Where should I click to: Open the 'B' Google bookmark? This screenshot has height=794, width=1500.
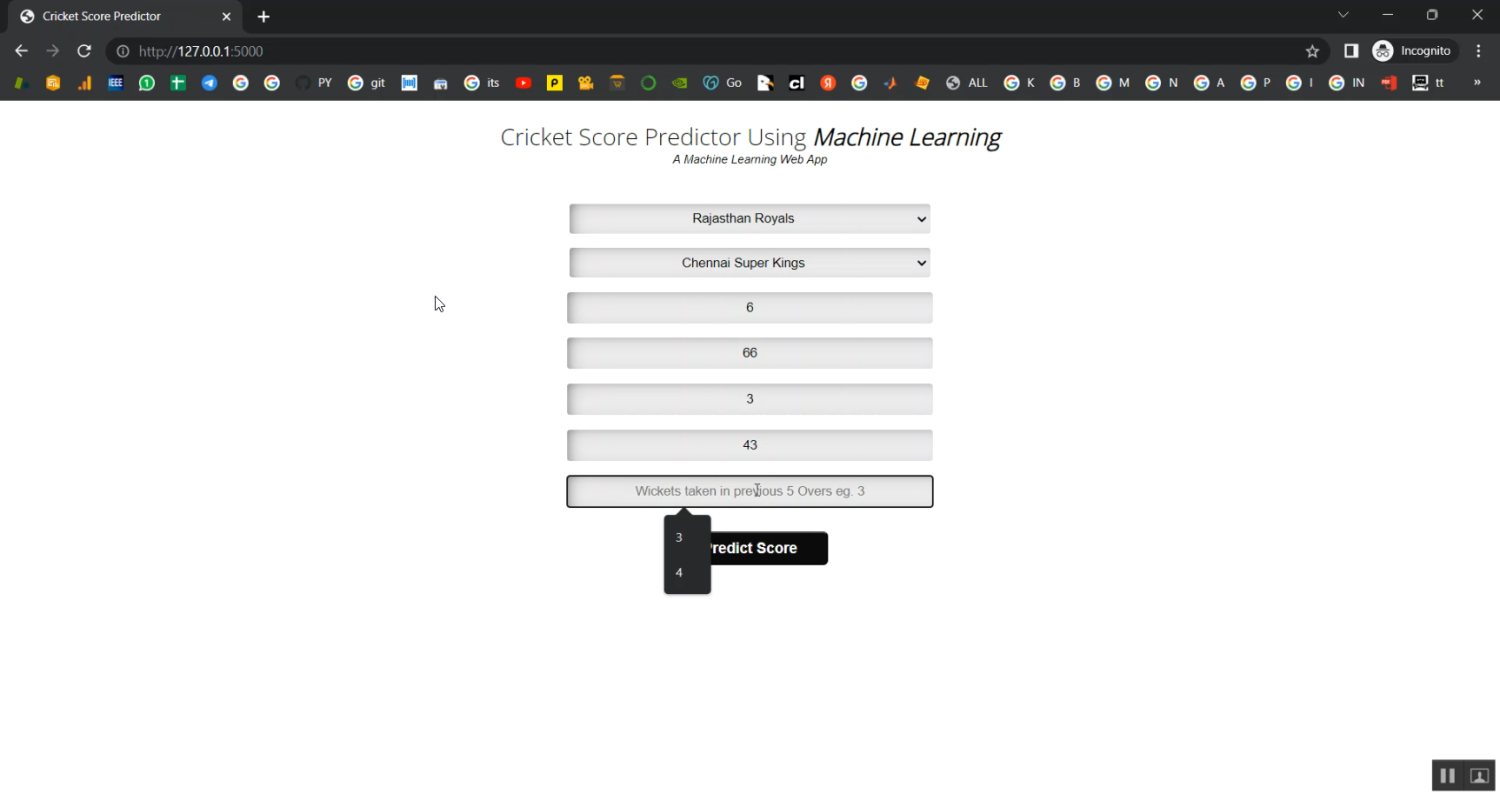(1066, 83)
